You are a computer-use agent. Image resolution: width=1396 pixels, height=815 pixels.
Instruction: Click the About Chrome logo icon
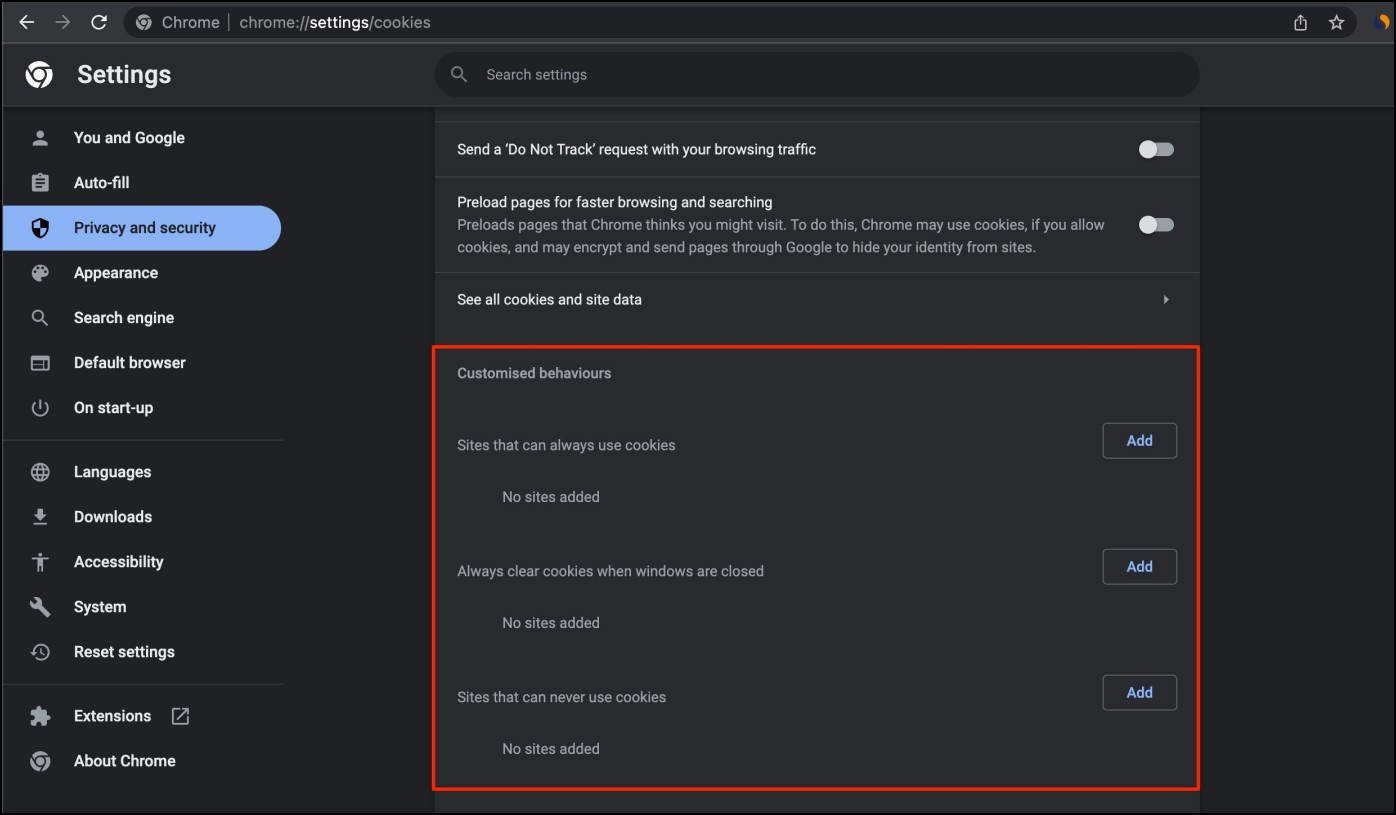click(x=40, y=761)
